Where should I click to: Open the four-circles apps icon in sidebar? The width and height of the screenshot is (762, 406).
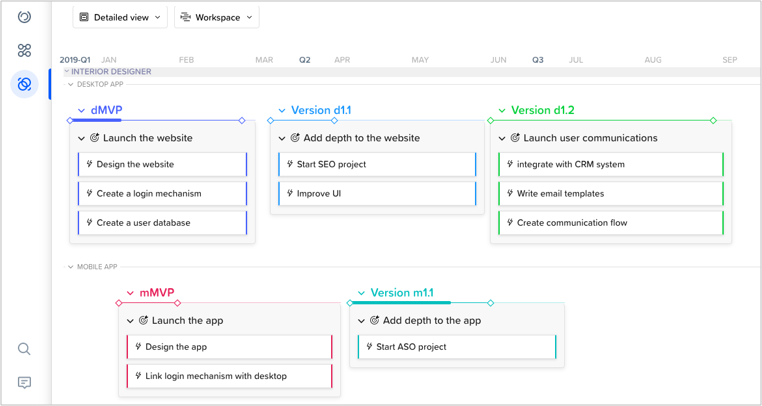click(x=24, y=50)
